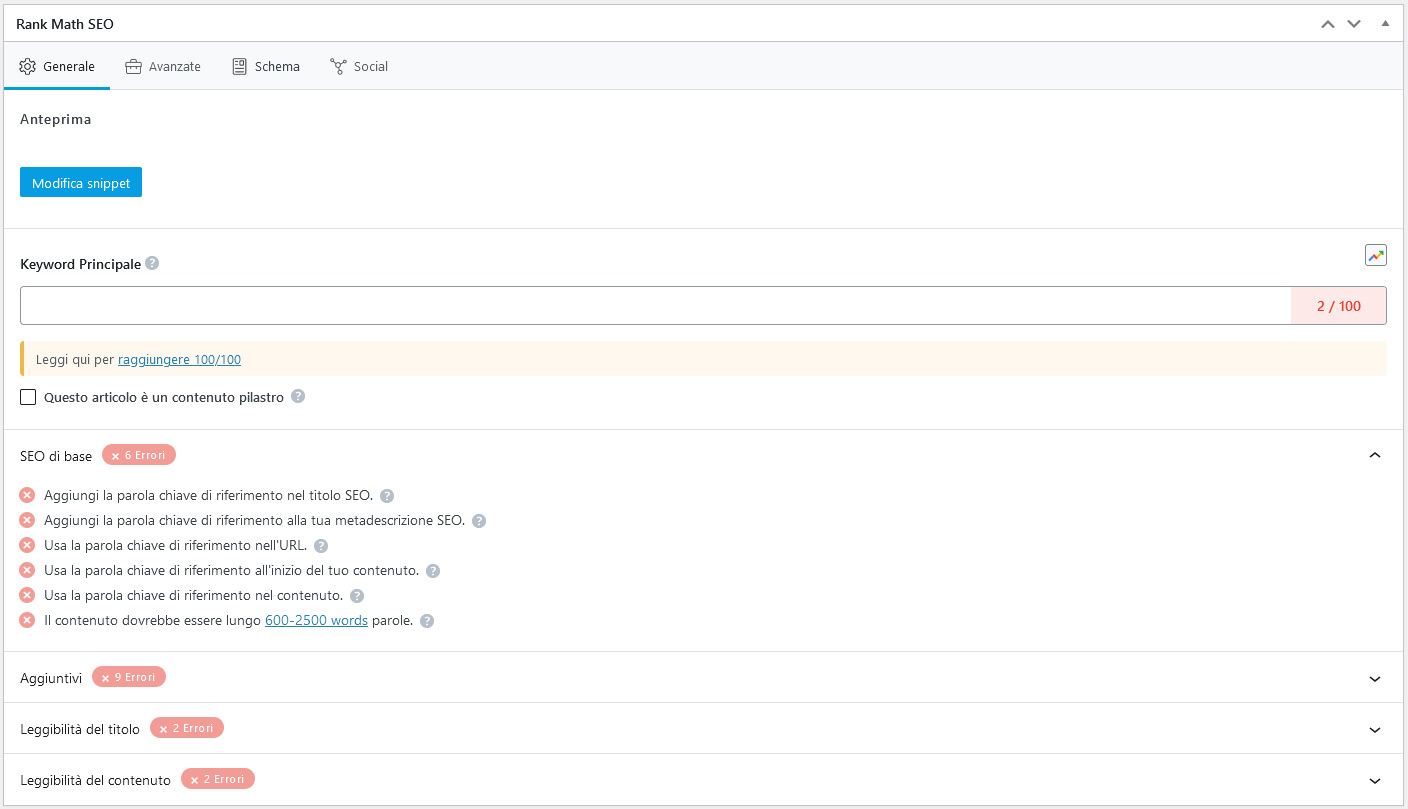Viewport: 1408px width, 809px height.
Task: Collapse the SEO di base section
Action: coord(1375,455)
